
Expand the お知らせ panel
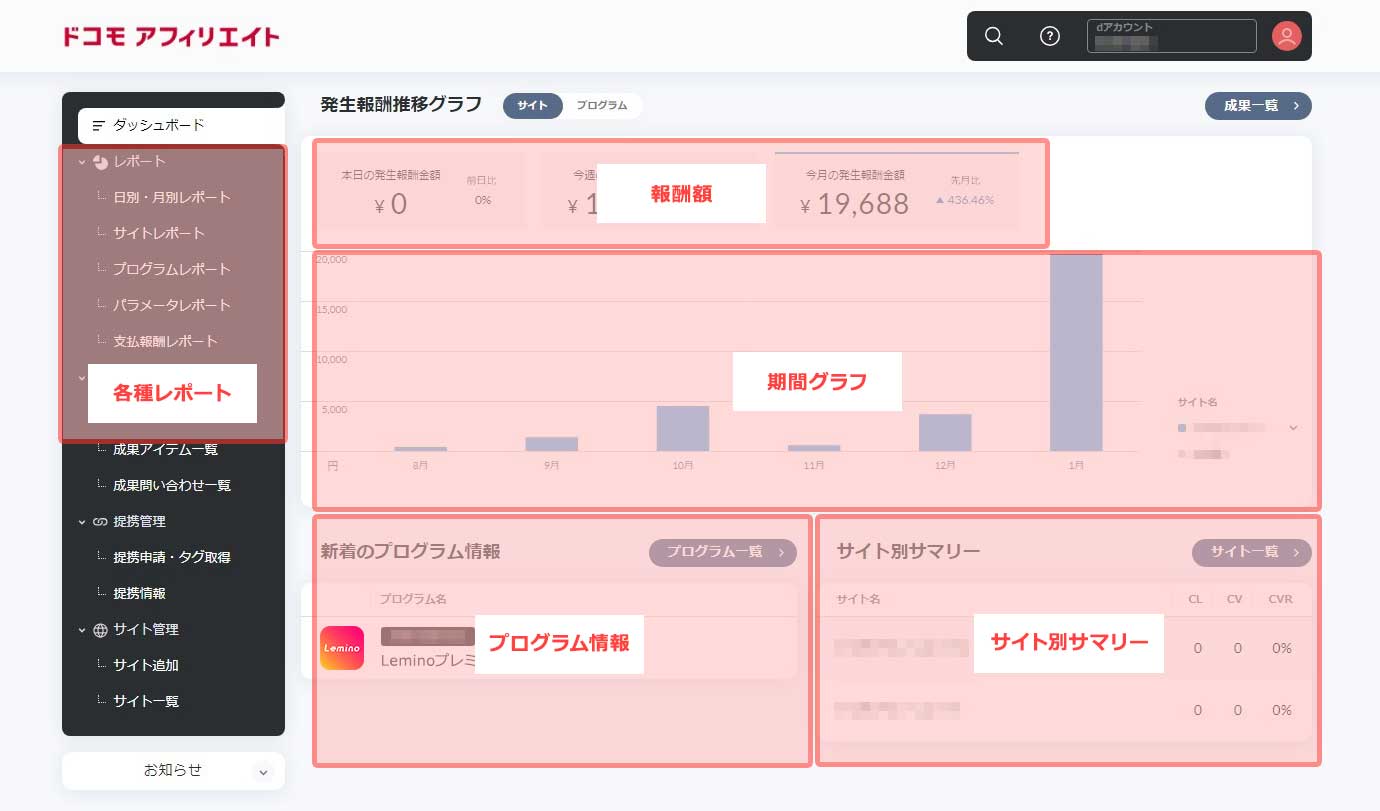tap(263, 770)
